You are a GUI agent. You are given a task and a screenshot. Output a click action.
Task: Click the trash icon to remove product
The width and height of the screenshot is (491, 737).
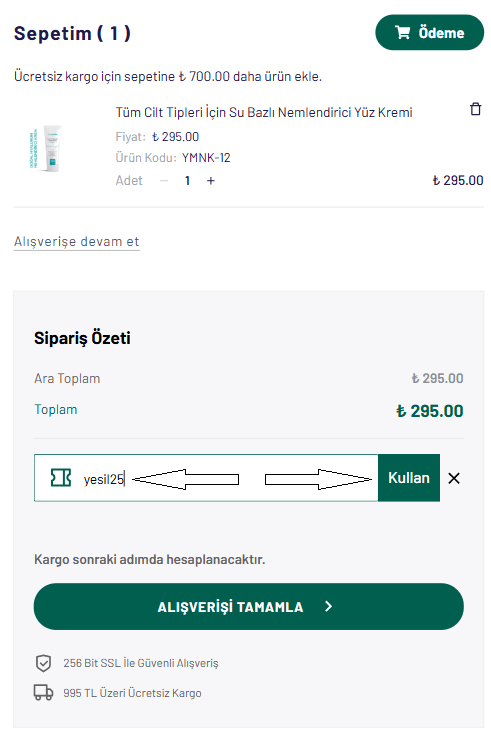(475, 109)
